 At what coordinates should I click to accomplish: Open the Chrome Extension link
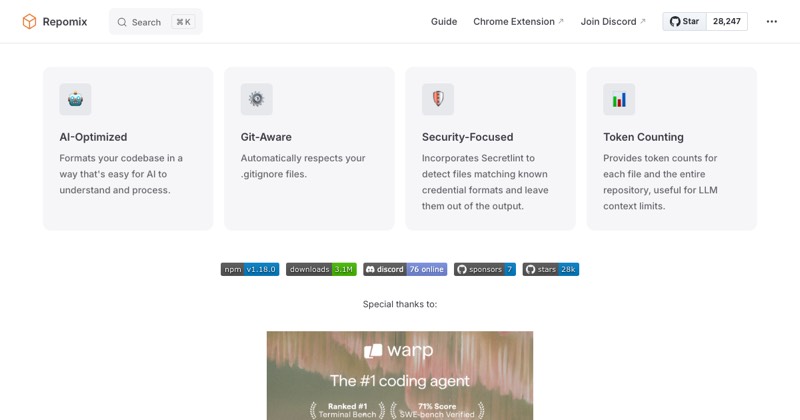point(518,21)
